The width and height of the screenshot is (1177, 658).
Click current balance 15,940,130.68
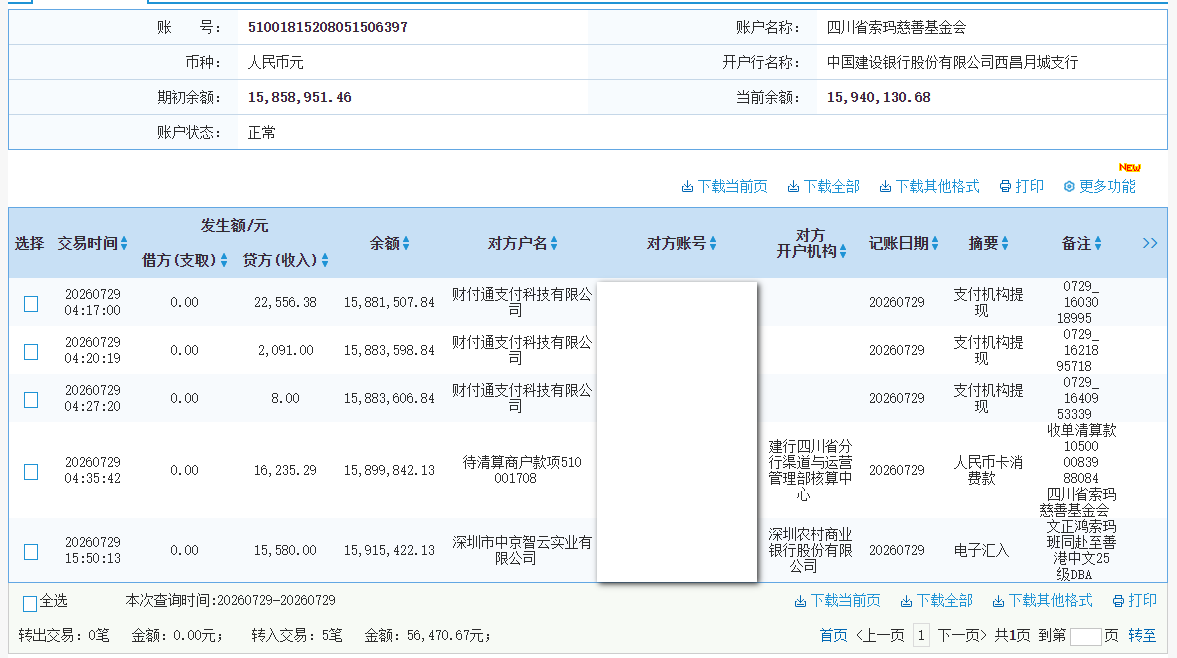click(878, 98)
